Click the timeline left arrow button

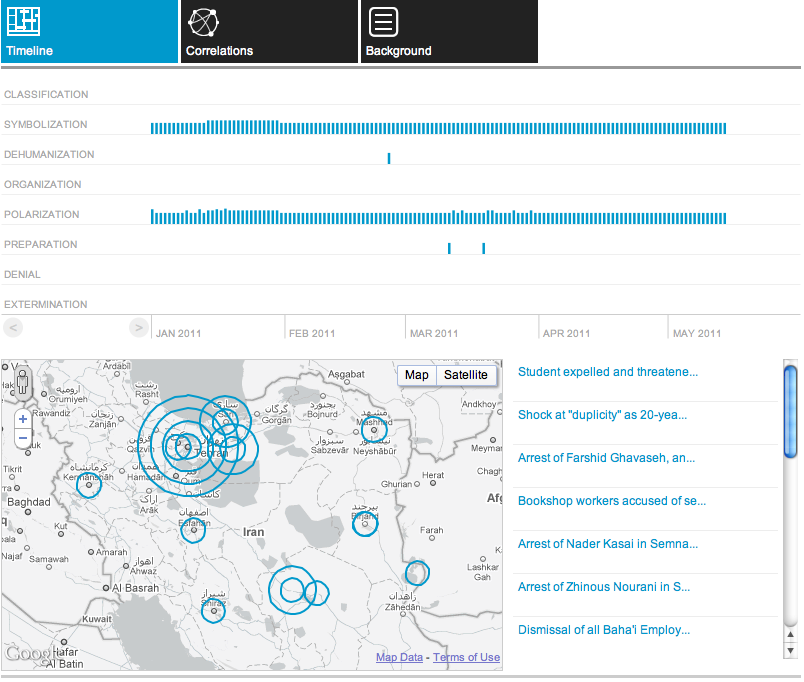click(14, 327)
